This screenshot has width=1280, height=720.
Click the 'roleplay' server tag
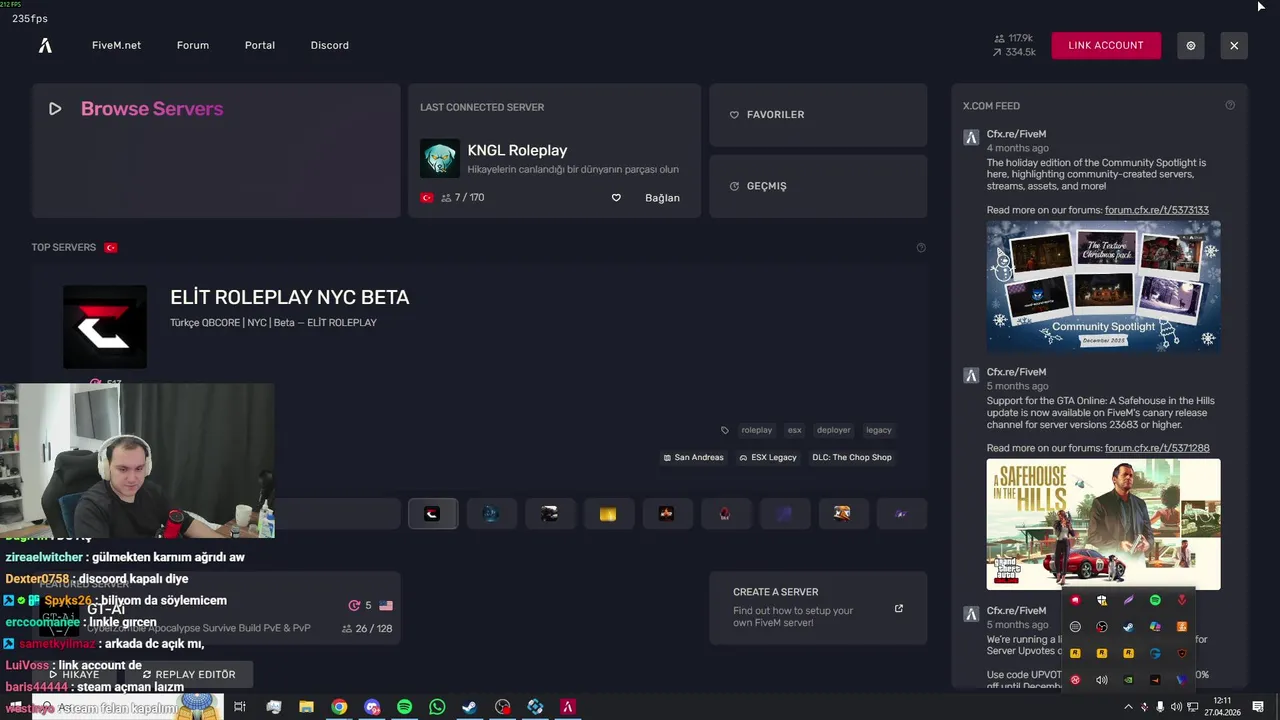tap(757, 430)
